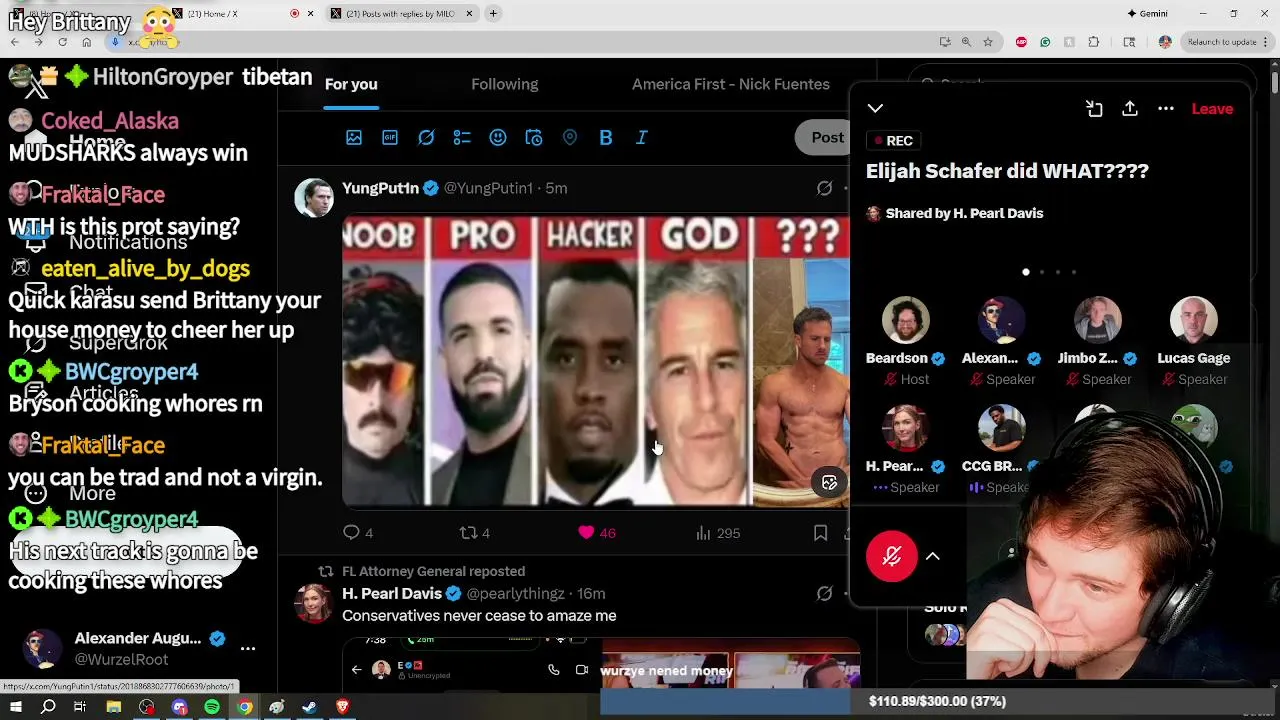Open Chrome extensions puzzle icon
1280x720 pixels.
coord(1093,42)
